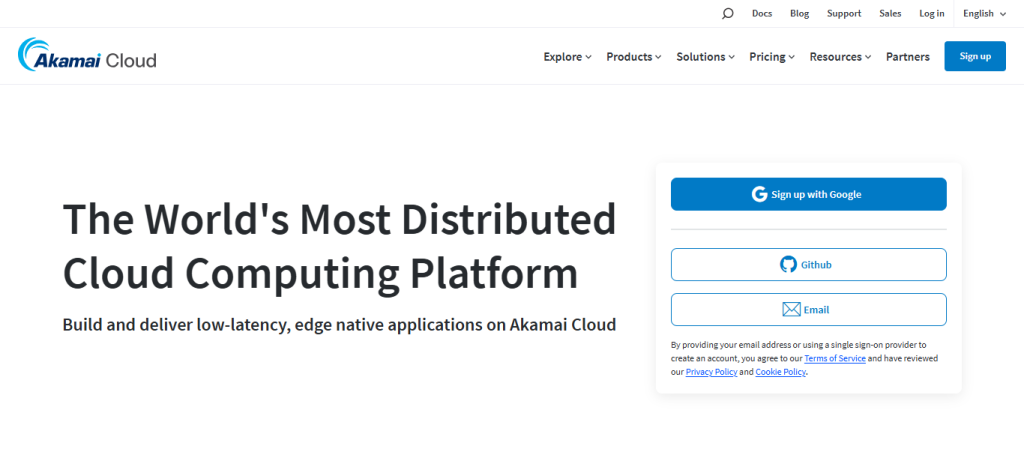Click the headline "The World's Most Distributed"

point(340,219)
